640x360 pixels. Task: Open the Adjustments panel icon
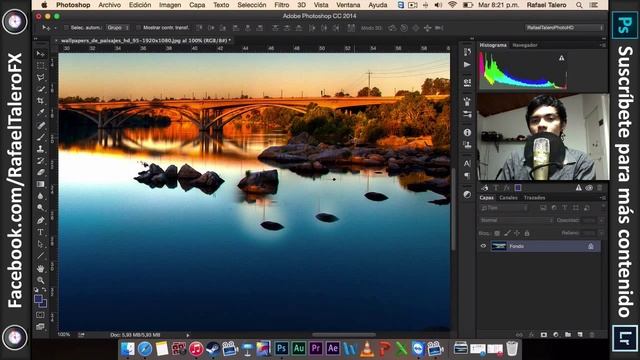(x=467, y=194)
